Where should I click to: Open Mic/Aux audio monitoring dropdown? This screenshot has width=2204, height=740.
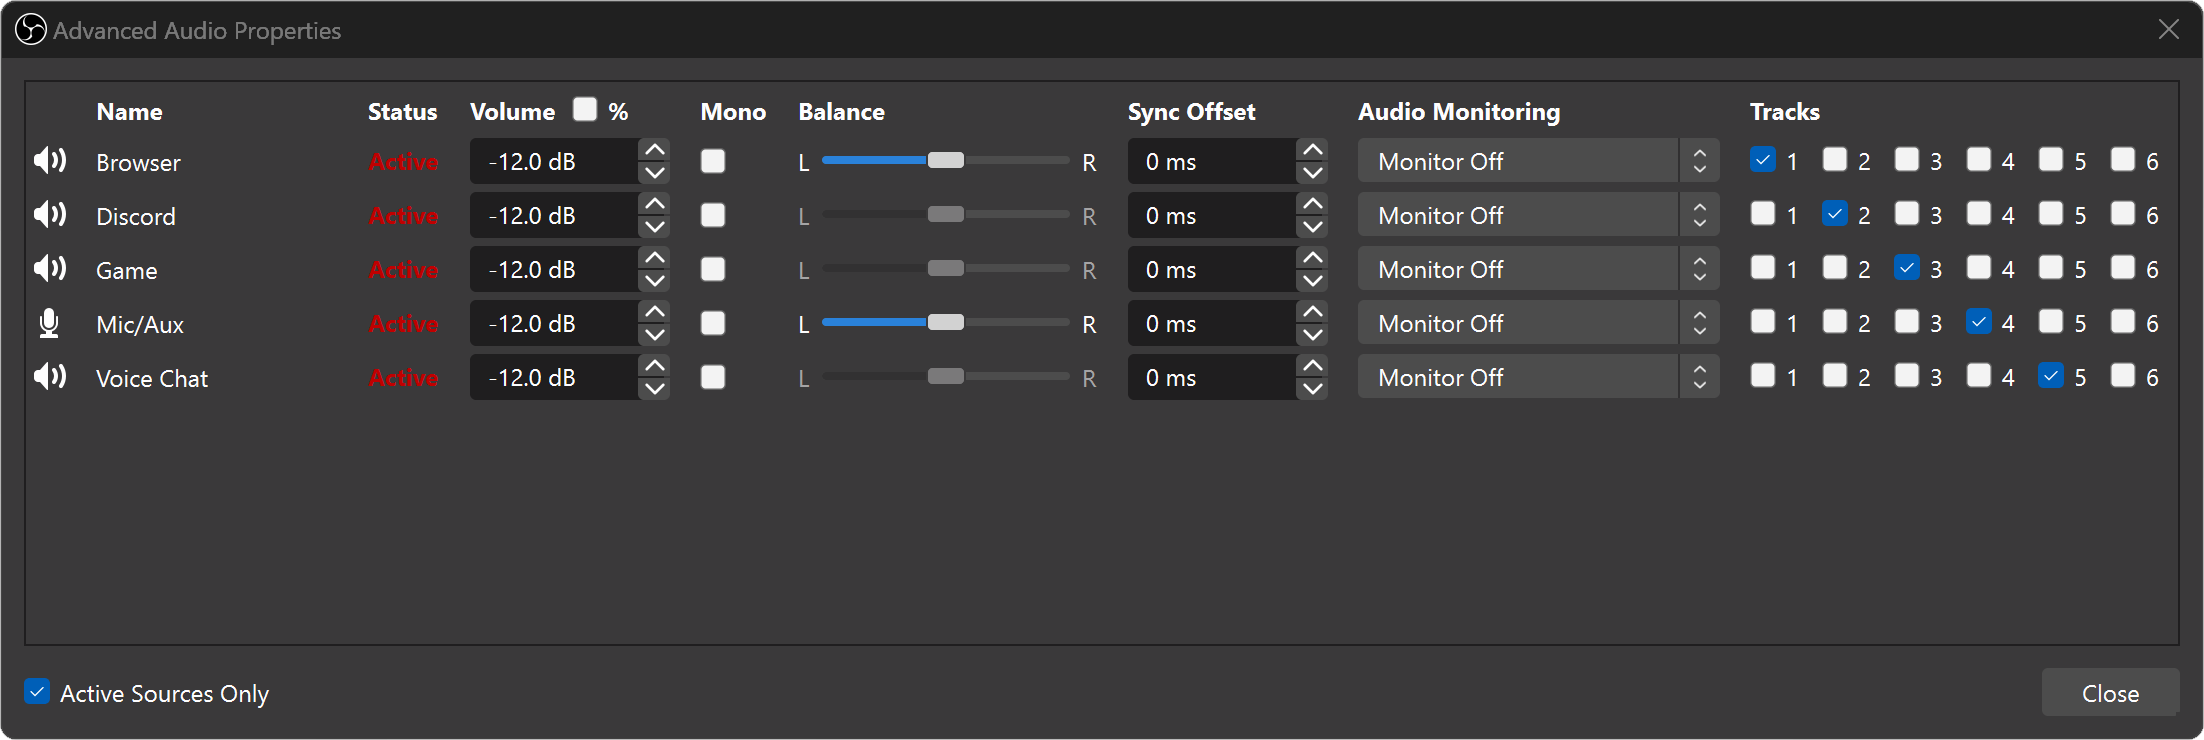point(1538,323)
